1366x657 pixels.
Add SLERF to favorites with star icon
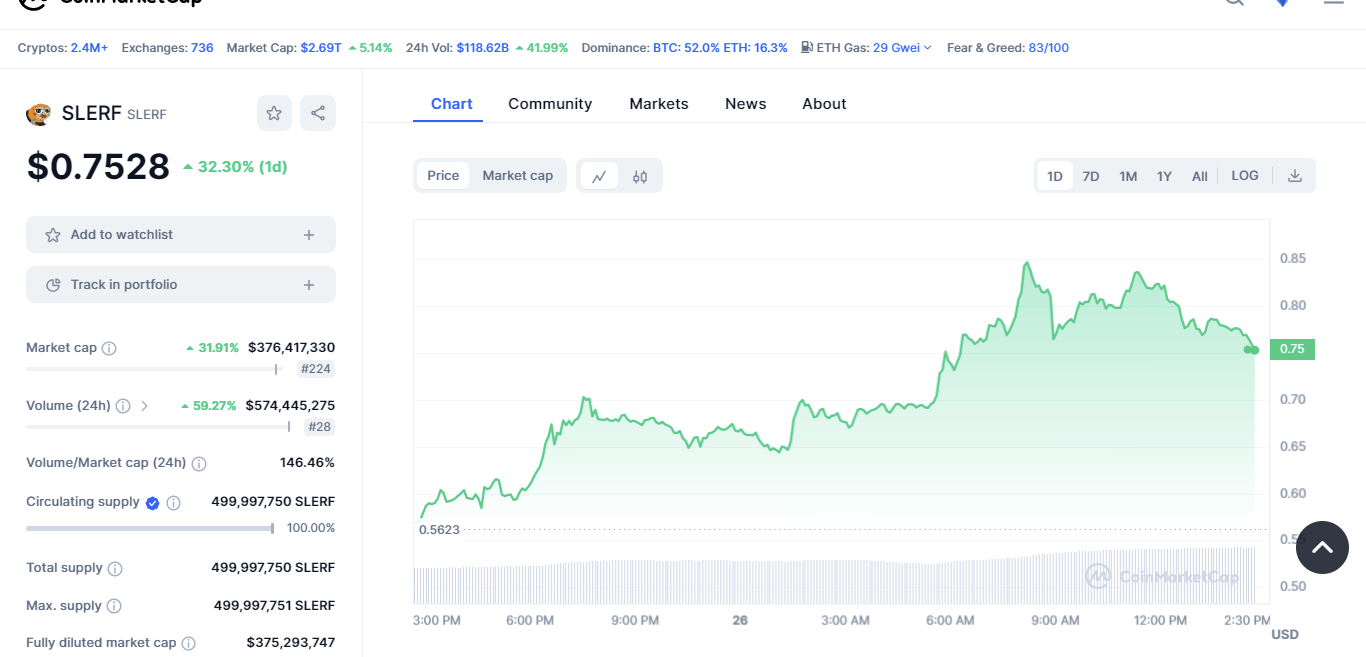(x=274, y=113)
